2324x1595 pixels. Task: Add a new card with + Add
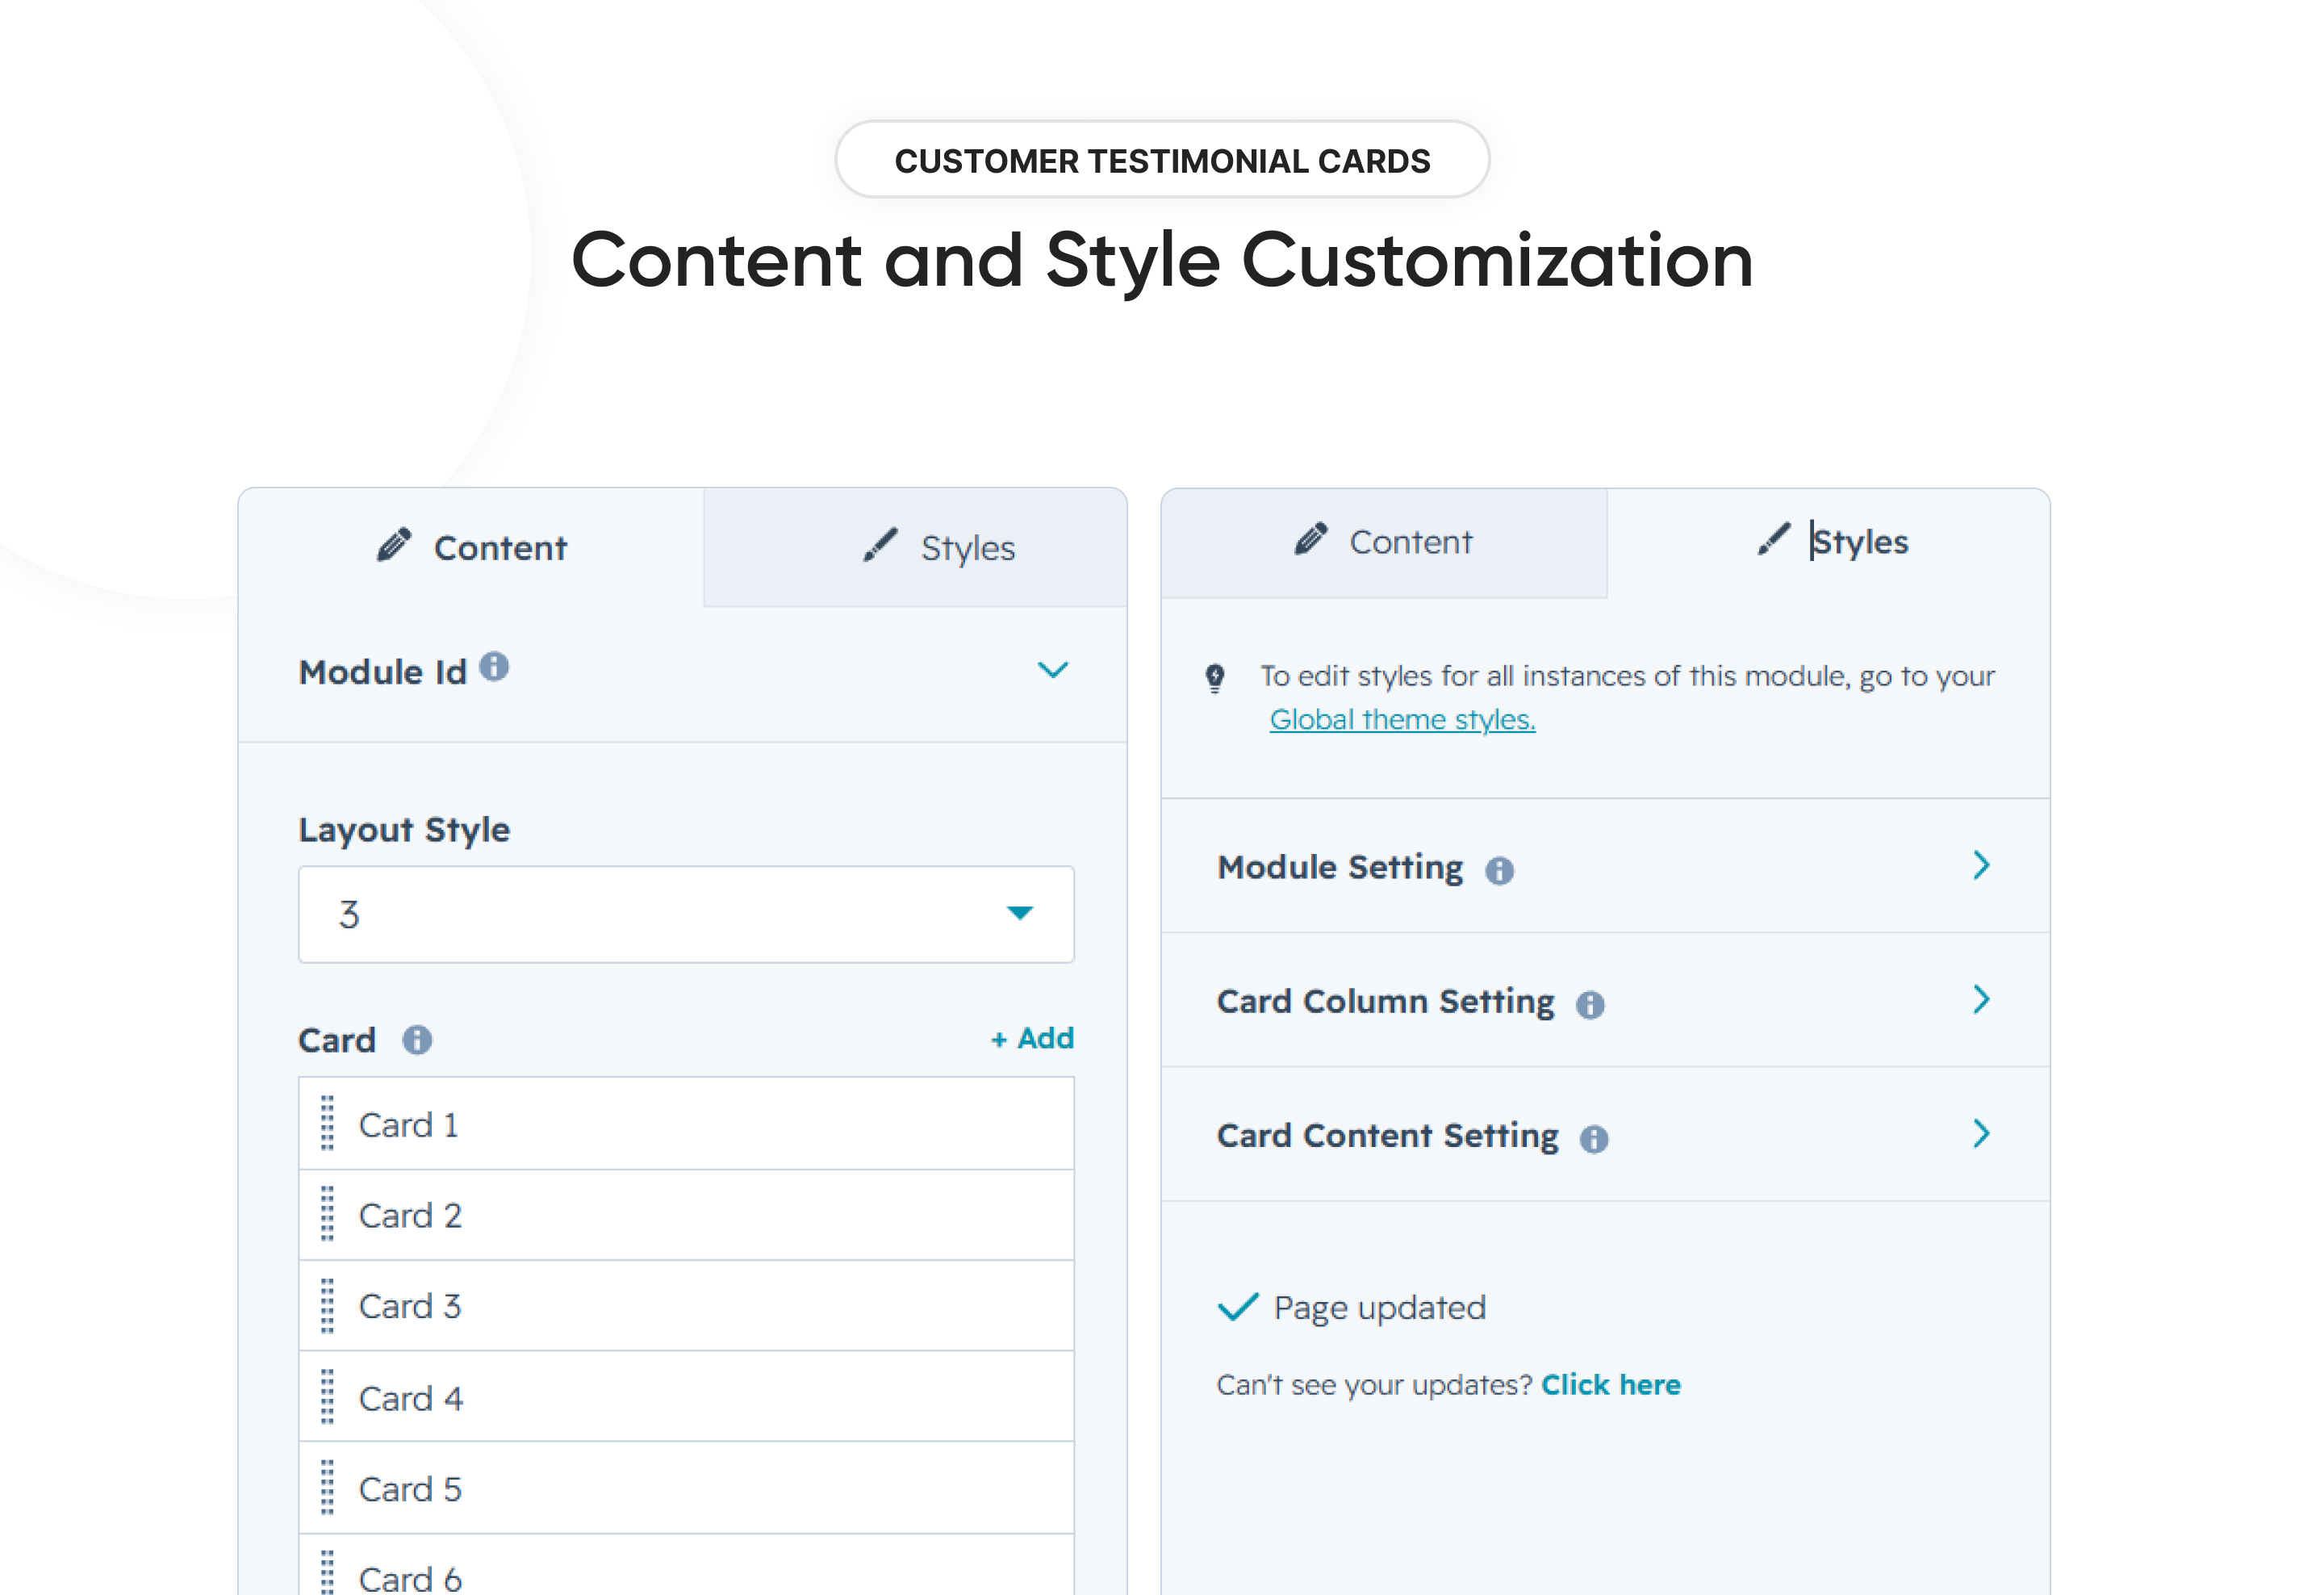click(1032, 1038)
